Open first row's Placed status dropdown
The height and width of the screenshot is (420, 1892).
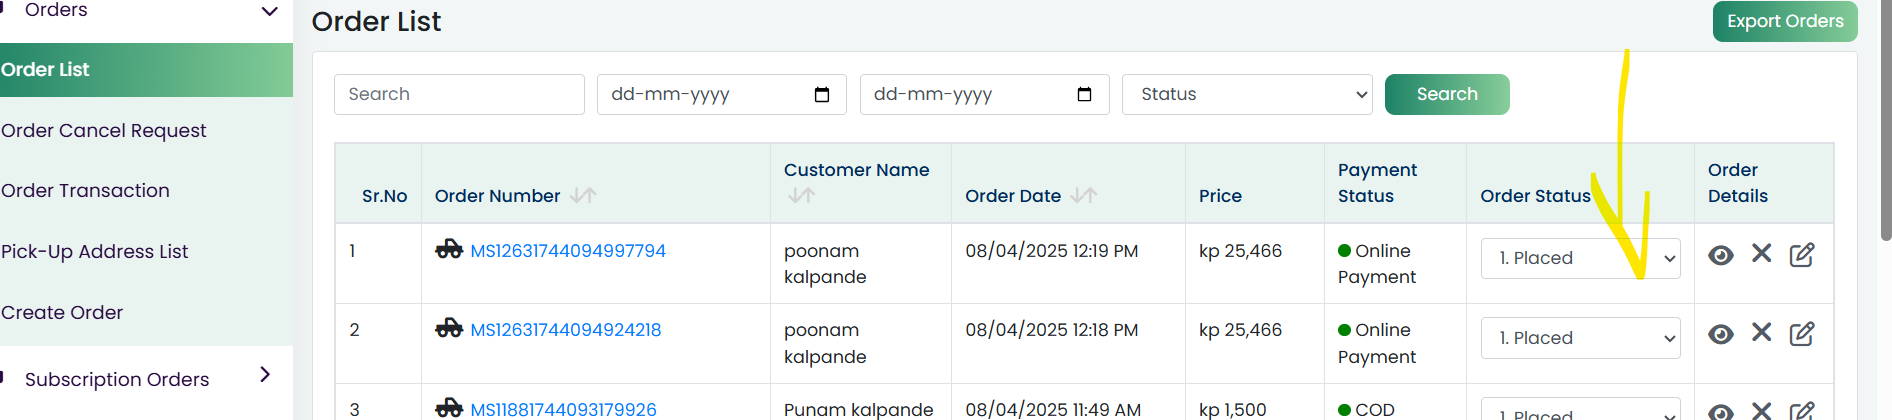click(1580, 258)
